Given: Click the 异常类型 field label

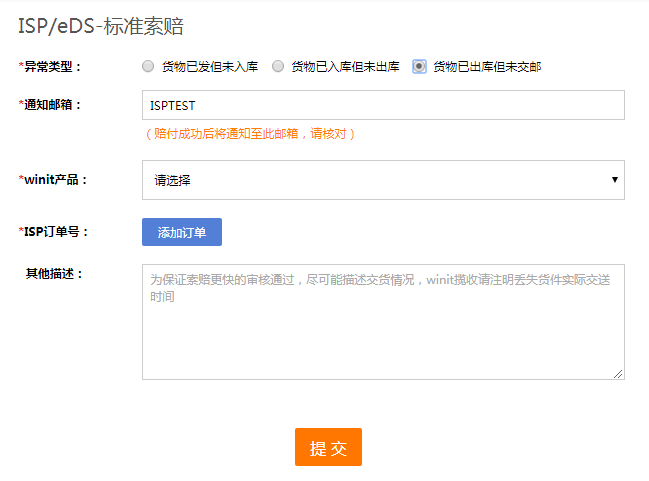Looking at the screenshot, I should [50, 67].
